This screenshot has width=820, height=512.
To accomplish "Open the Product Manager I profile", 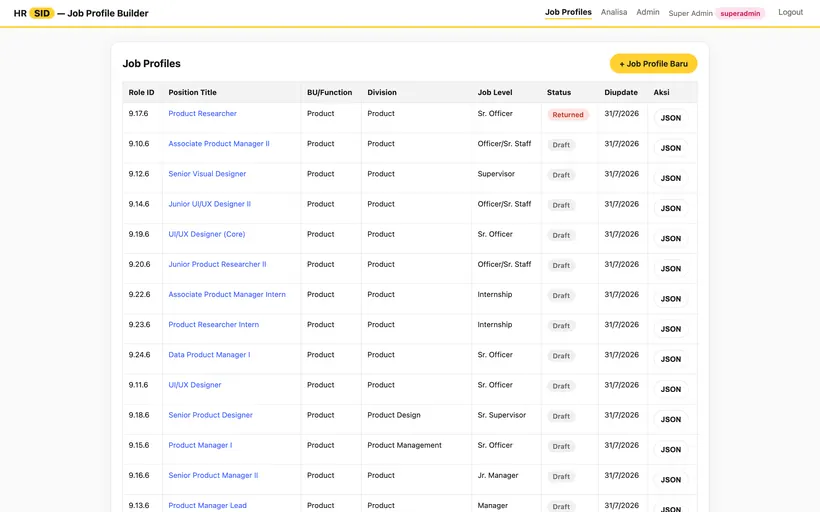I will [x=200, y=445].
